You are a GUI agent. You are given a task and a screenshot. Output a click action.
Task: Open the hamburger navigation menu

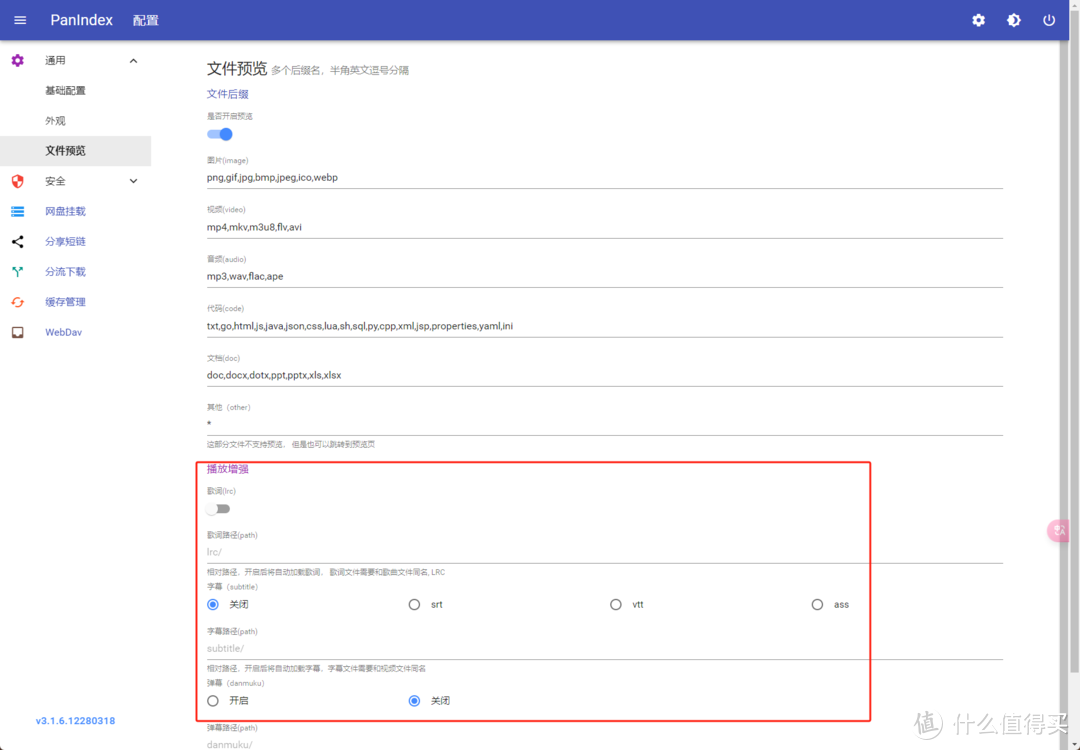(20, 20)
